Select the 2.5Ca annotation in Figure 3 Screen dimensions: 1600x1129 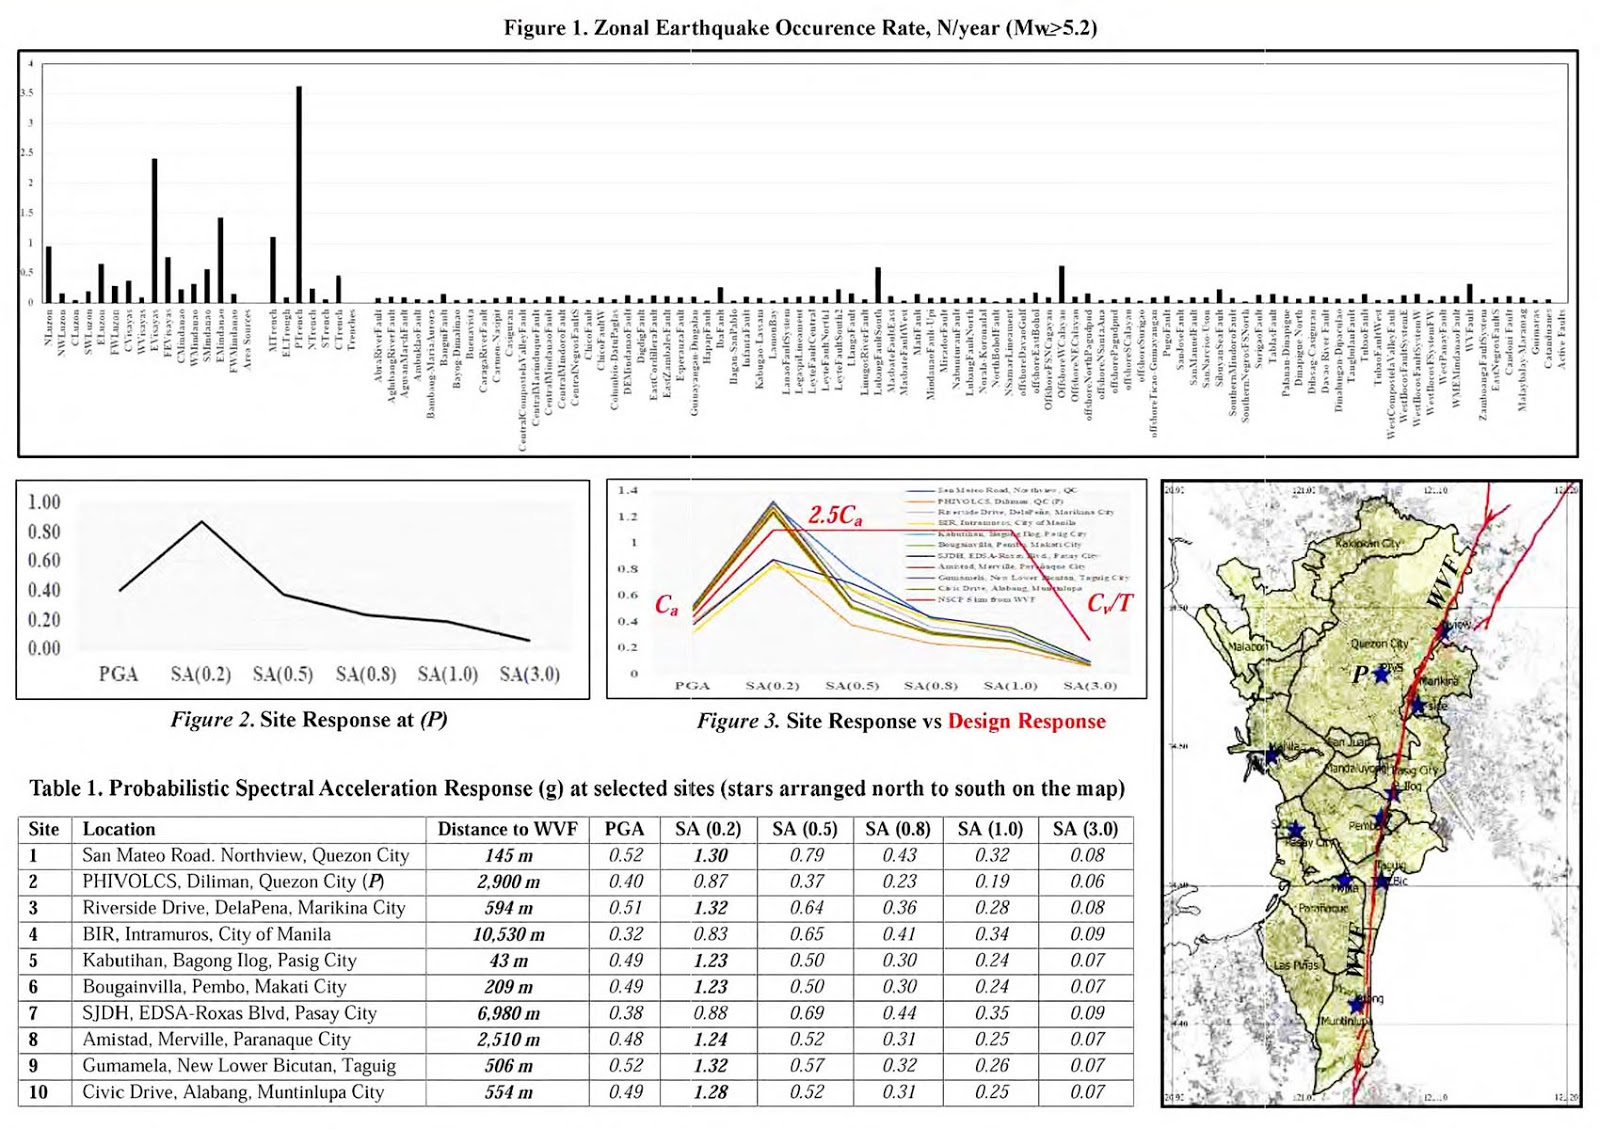tap(836, 513)
